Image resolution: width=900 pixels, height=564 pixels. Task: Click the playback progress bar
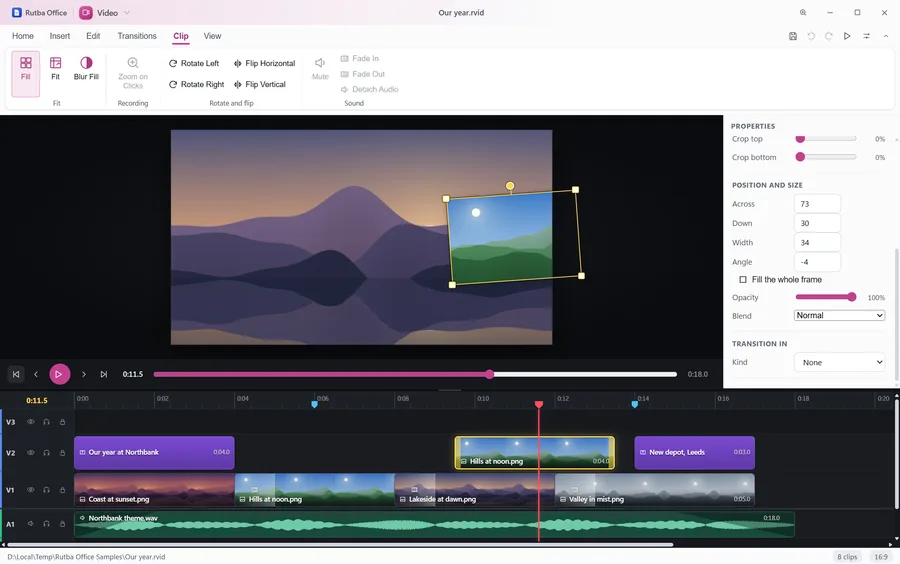[415, 374]
